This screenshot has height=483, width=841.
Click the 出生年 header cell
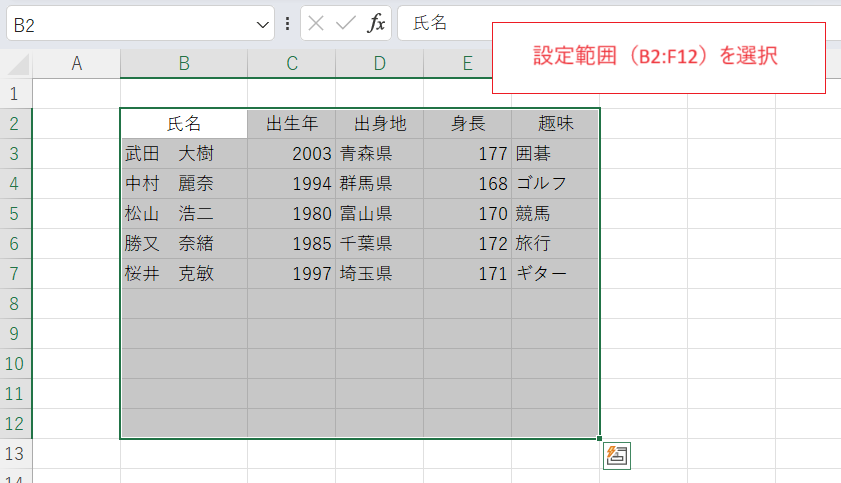pyautogui.click(x=292, y=124)
